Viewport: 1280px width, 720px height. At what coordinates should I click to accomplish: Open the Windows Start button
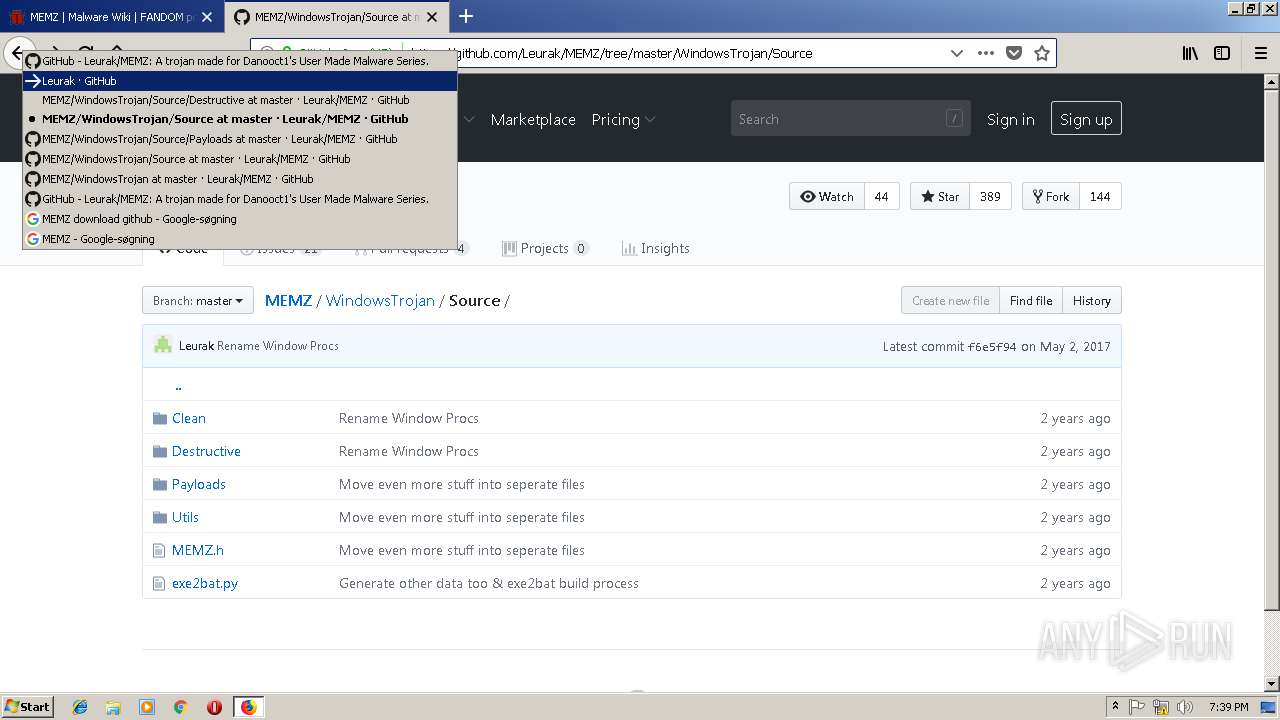tap(28, 706)
